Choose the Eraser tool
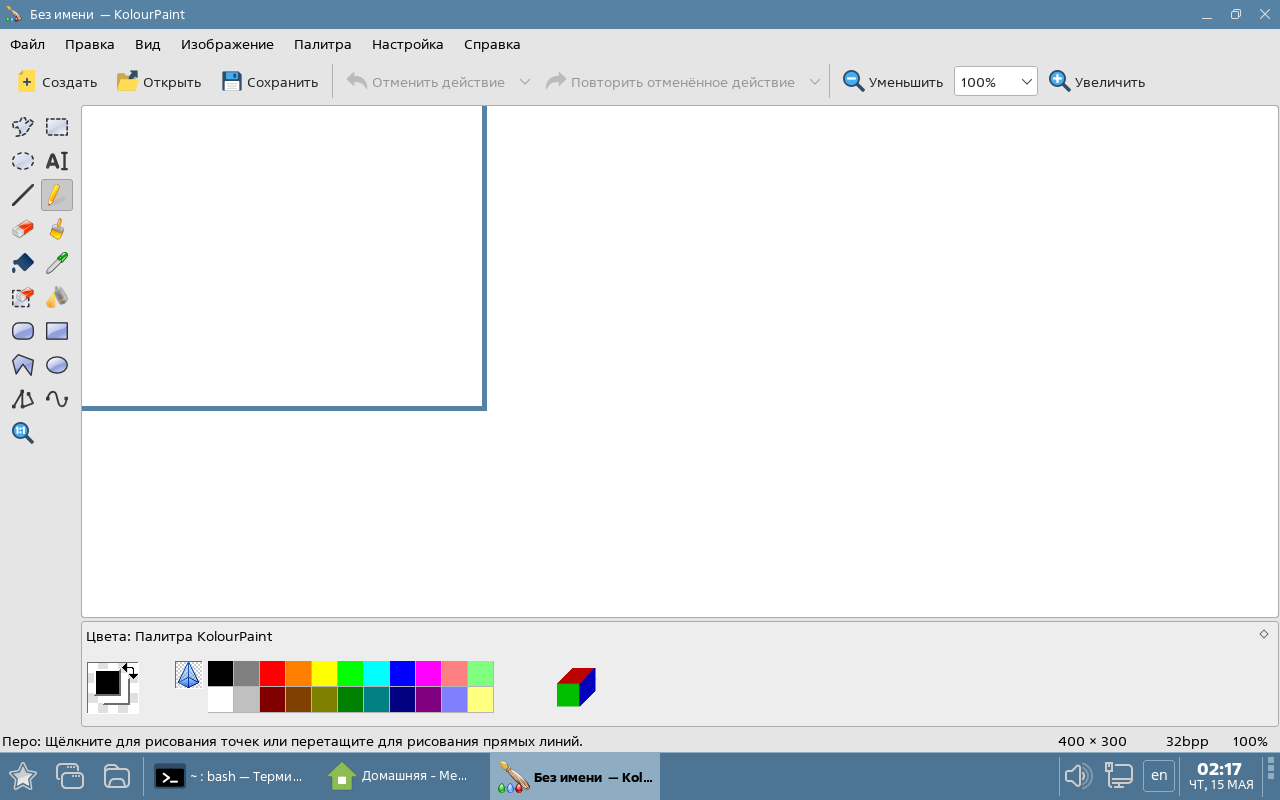Viewport: 1280px width, 800px height. (x=22, y=229)
